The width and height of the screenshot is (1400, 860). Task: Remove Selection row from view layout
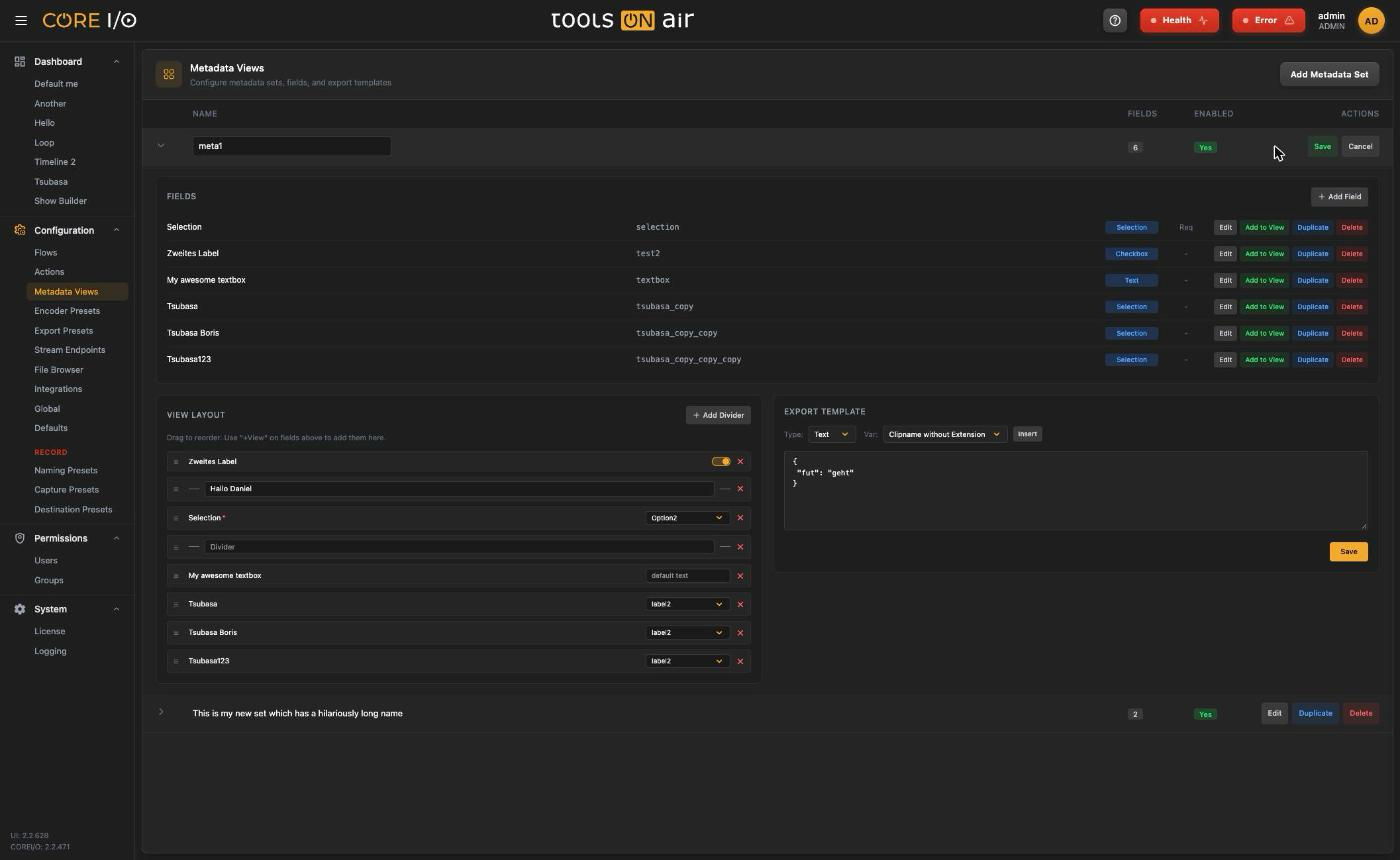tap(740, 518)
